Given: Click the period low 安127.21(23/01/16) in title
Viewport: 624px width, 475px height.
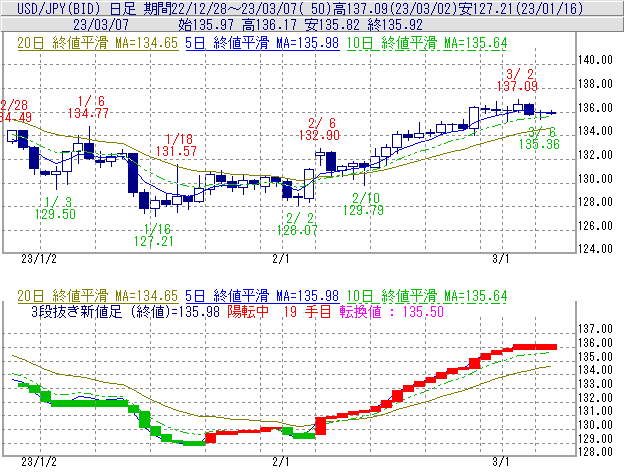Looking at the screenshot, I should pyautogui.click(x=521, y=8).
